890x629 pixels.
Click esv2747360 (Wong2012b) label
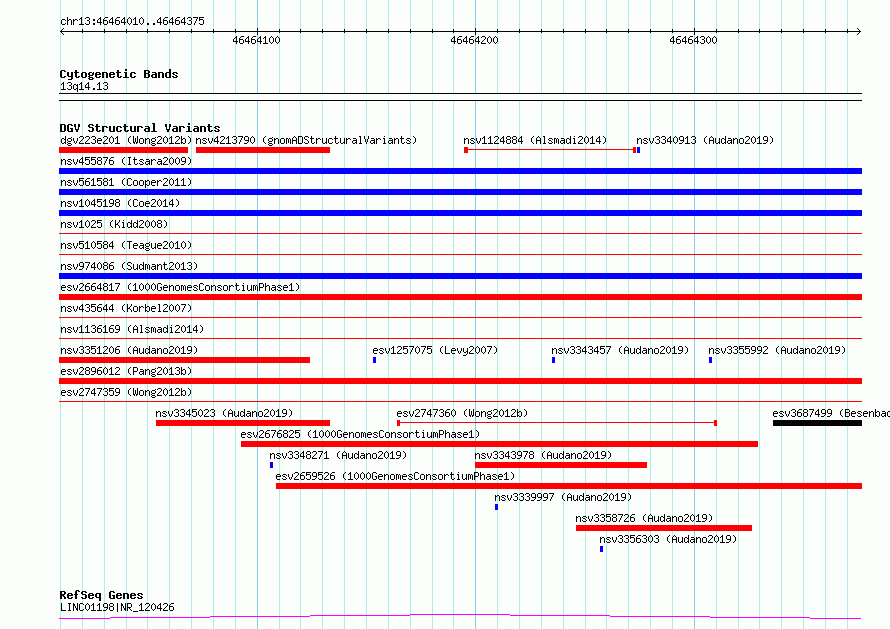(x=462, y=413)
